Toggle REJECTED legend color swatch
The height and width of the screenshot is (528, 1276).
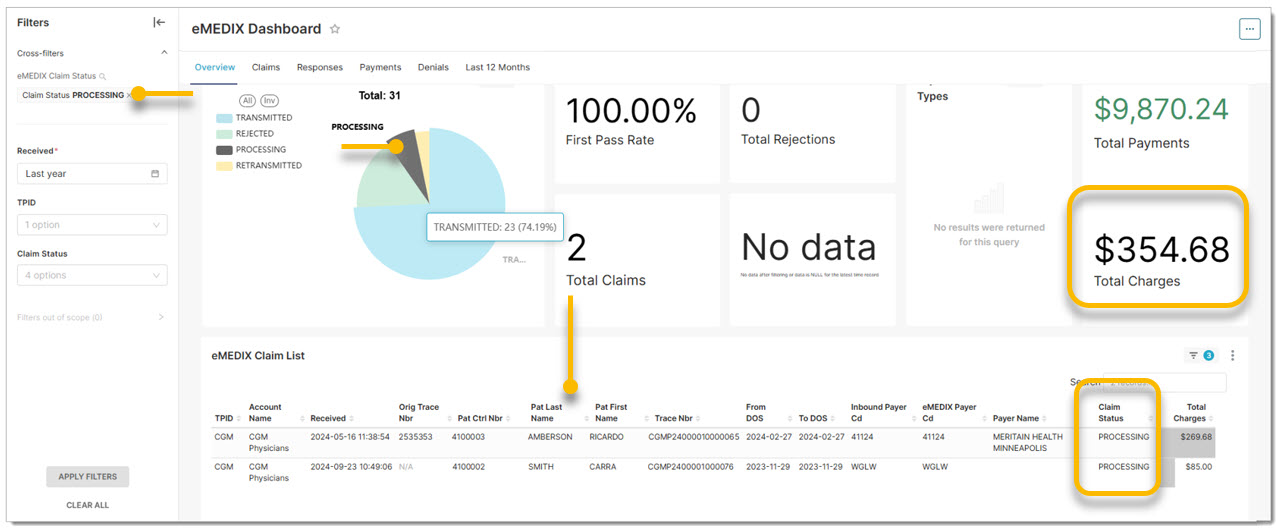click(224, 134)
